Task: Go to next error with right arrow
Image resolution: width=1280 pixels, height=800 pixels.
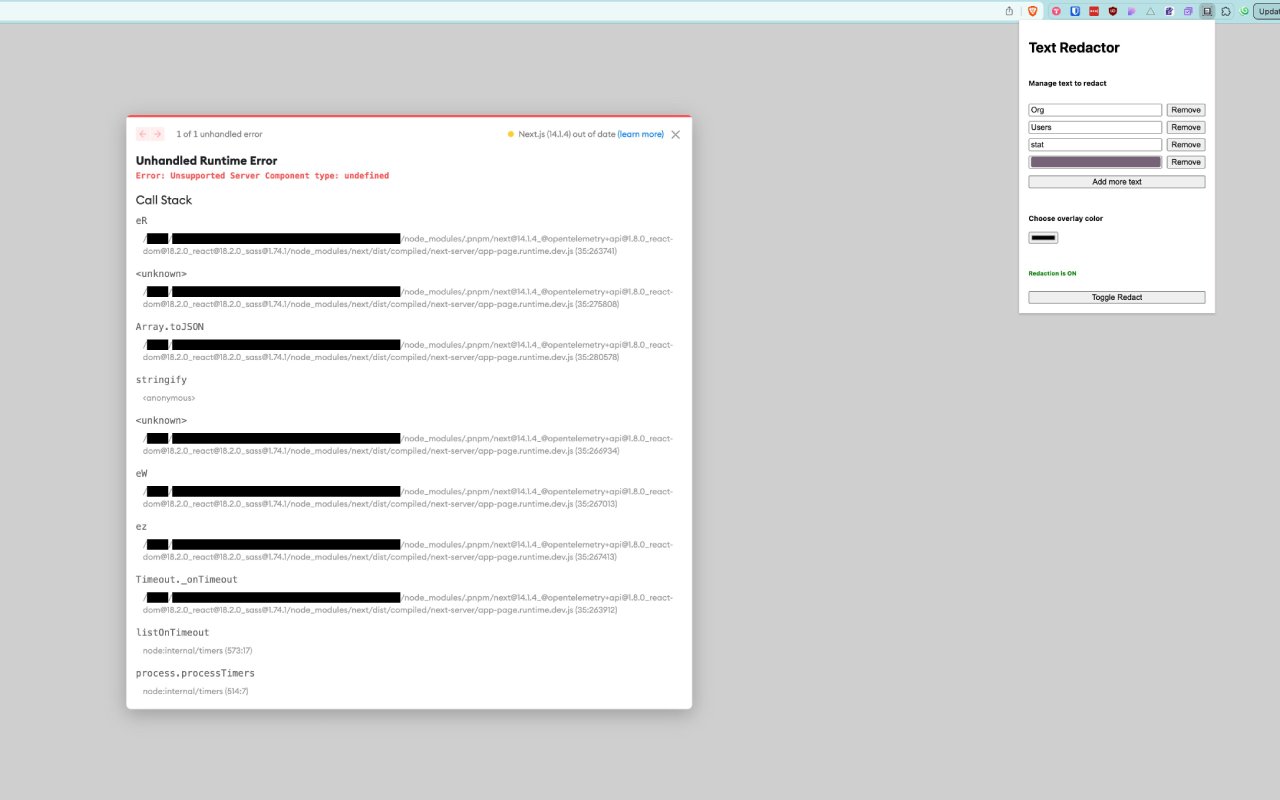Action: pyautogui.click(x=157, y=134)
